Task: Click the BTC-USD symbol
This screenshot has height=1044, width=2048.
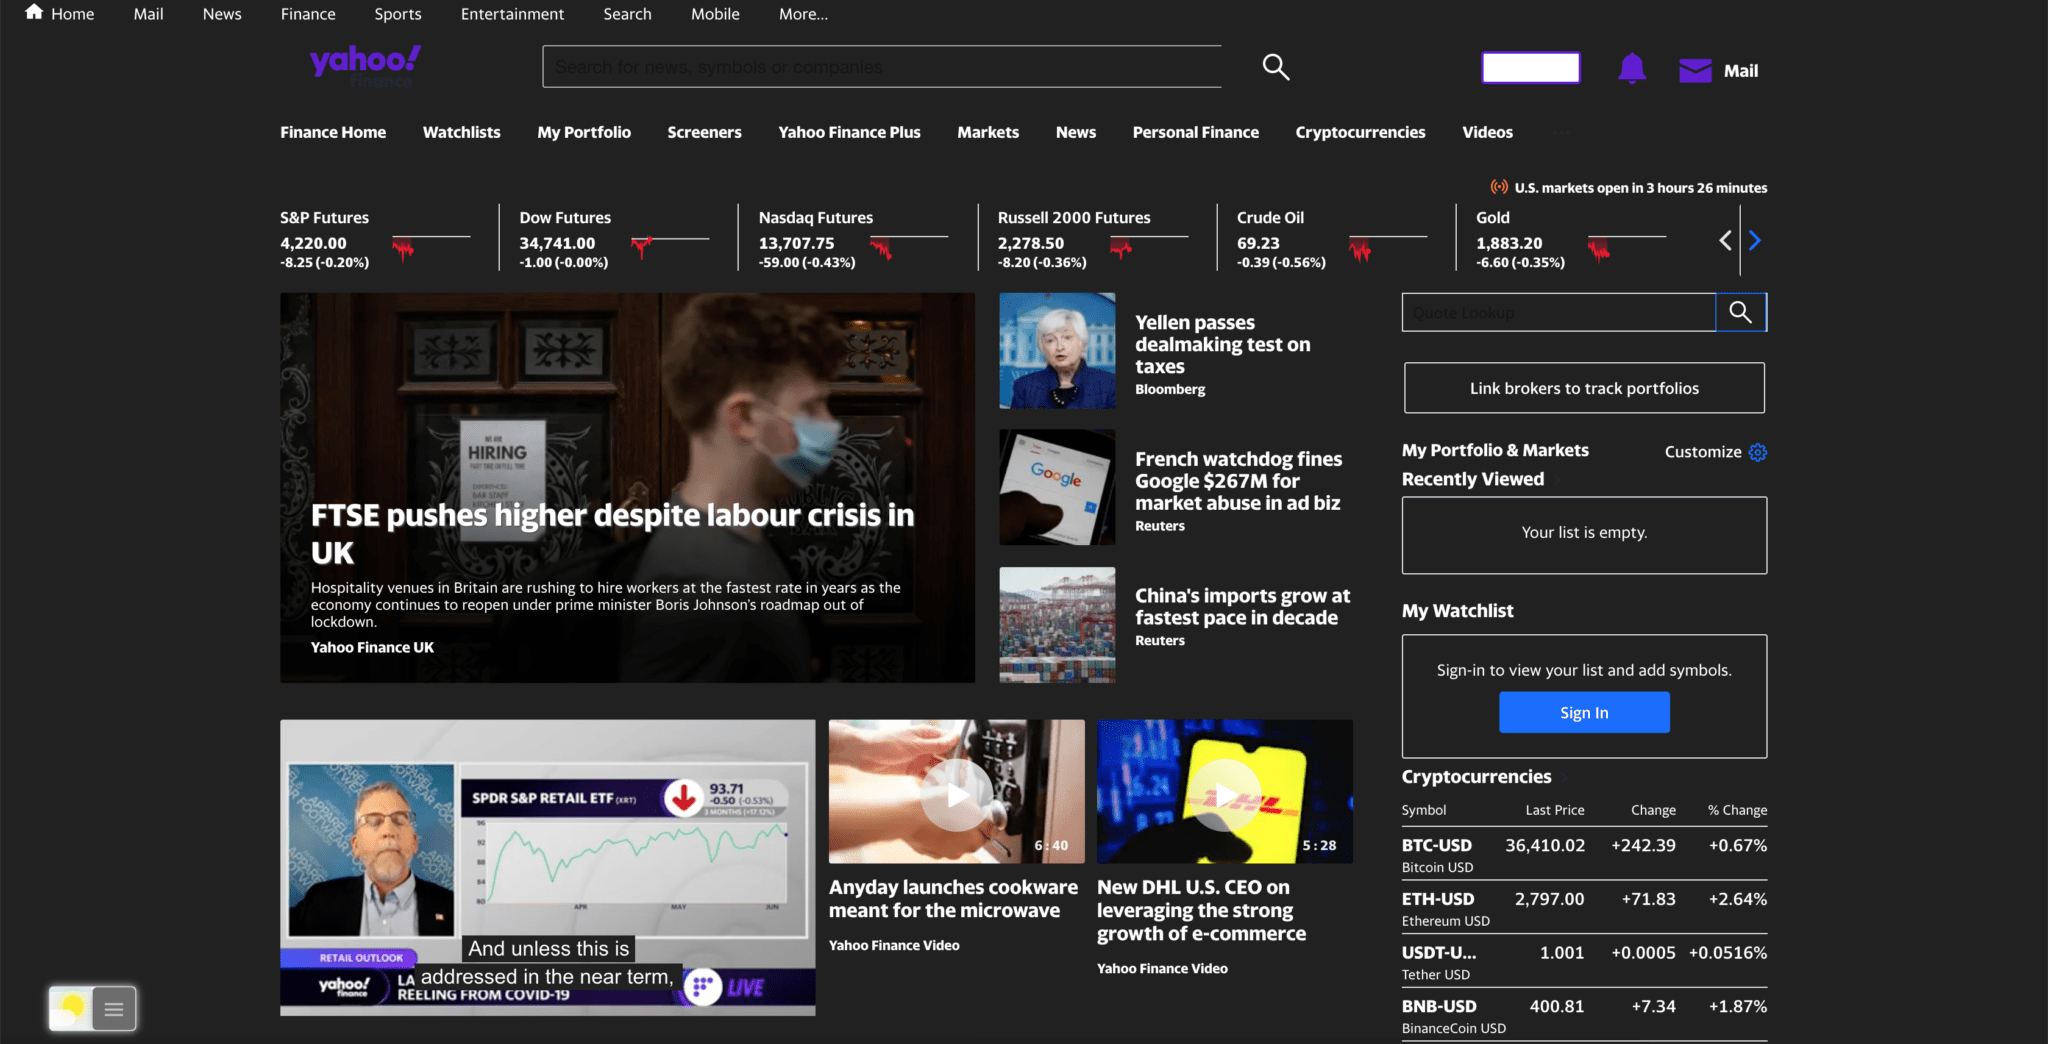Action: [1436, 845]
